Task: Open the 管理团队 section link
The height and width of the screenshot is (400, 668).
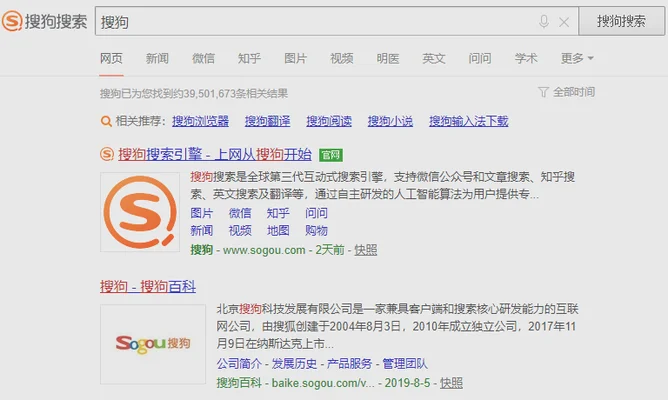Action: pyautogui.click(x=405, y=363)
